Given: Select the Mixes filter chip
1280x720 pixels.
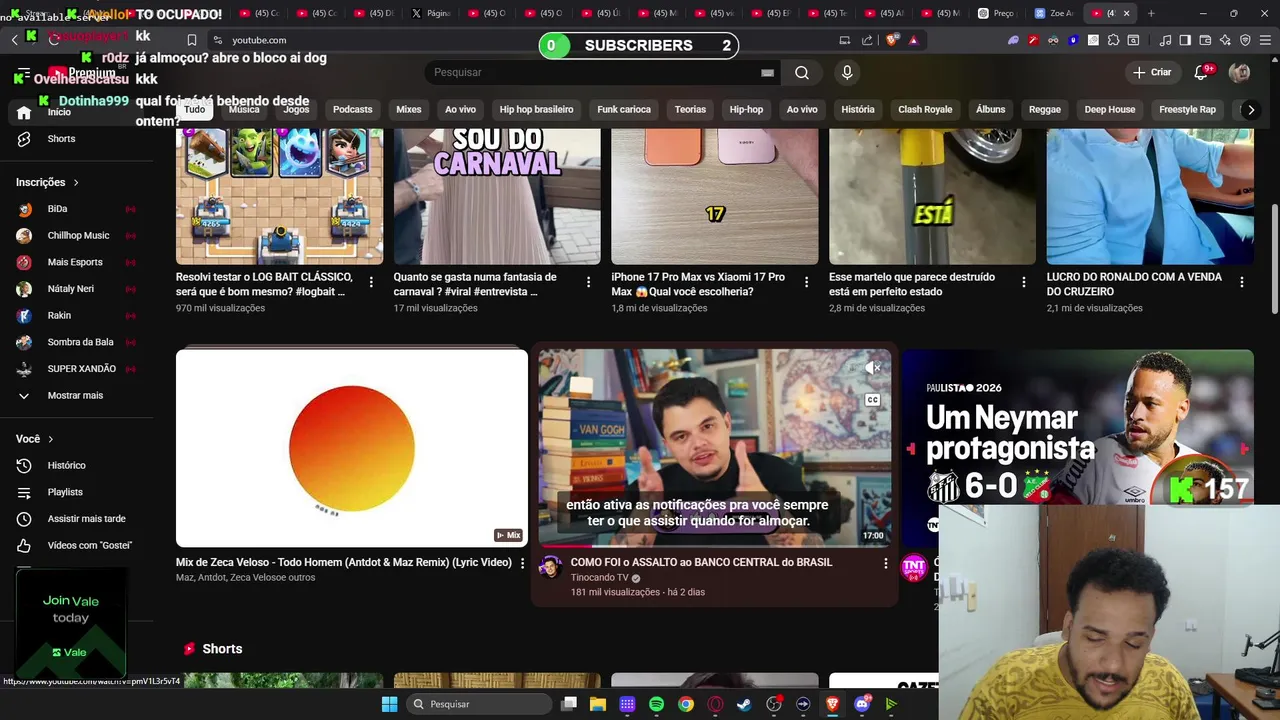Looking at the screenshot, I should coord(408,109).
